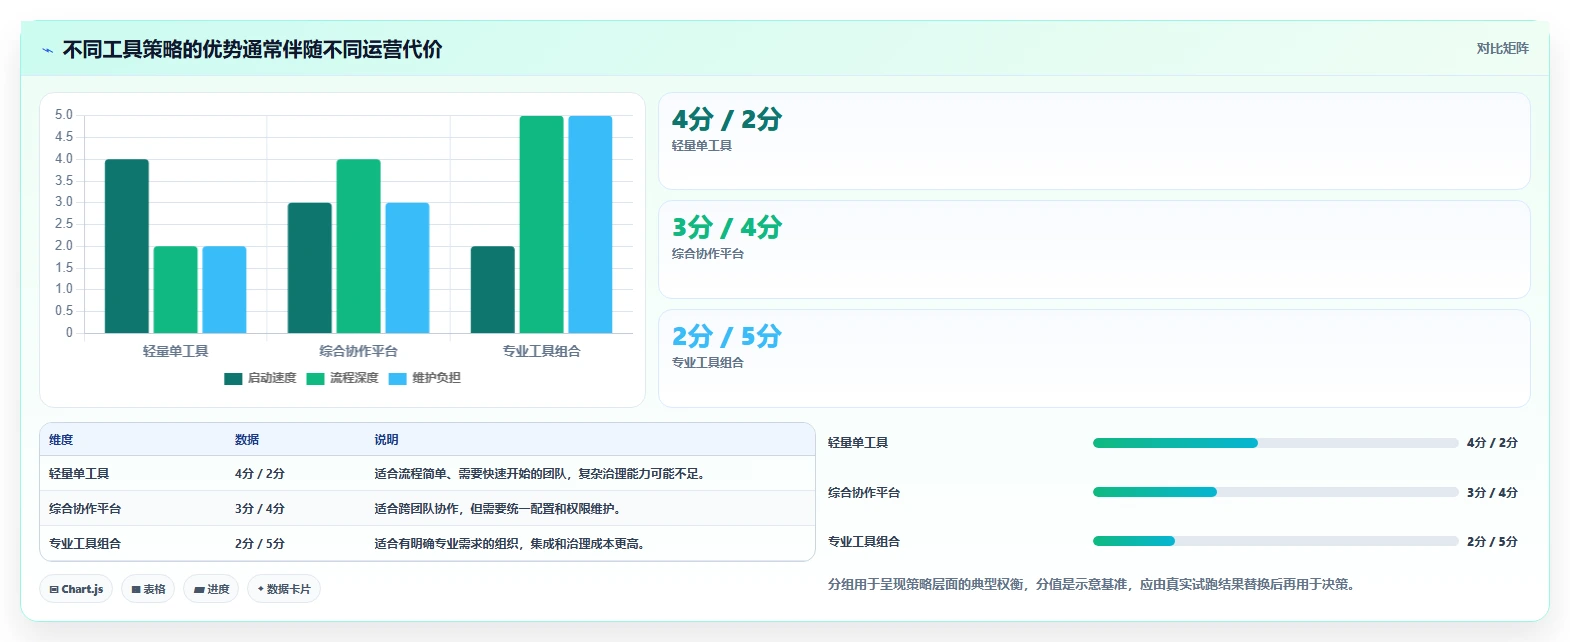Click description starting 适合跨团队协作
This screenshot has height=642, width=1570.
click(x=500, y=509)
